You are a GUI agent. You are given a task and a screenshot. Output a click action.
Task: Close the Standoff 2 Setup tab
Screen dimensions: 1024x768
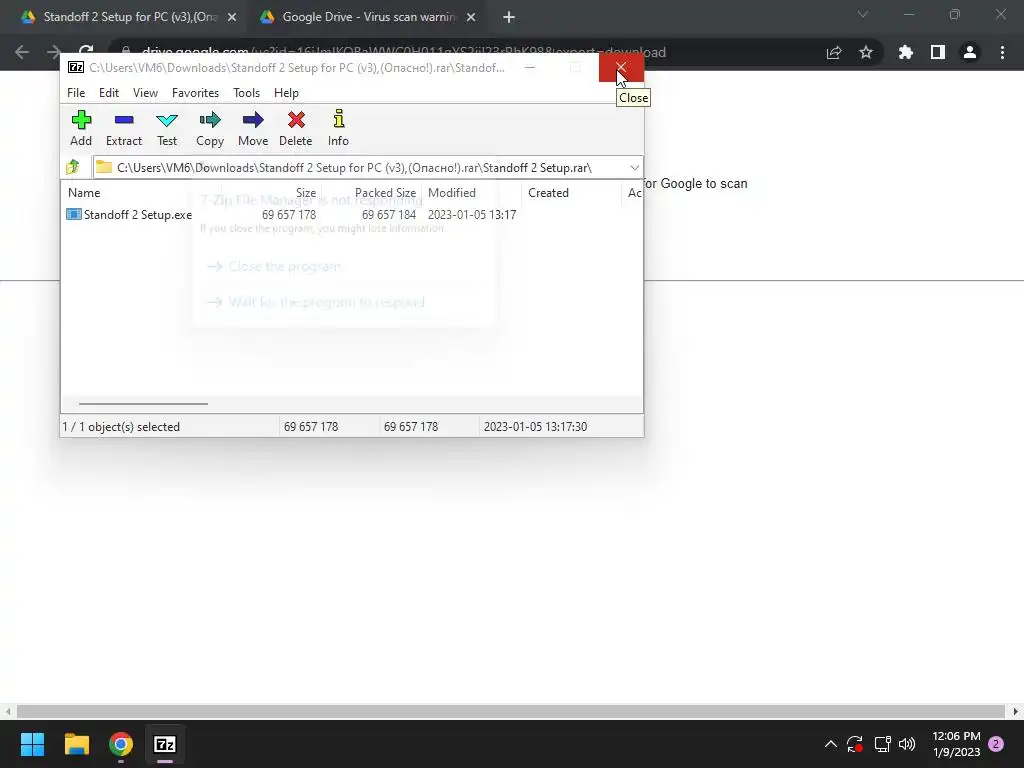(232, 18)
